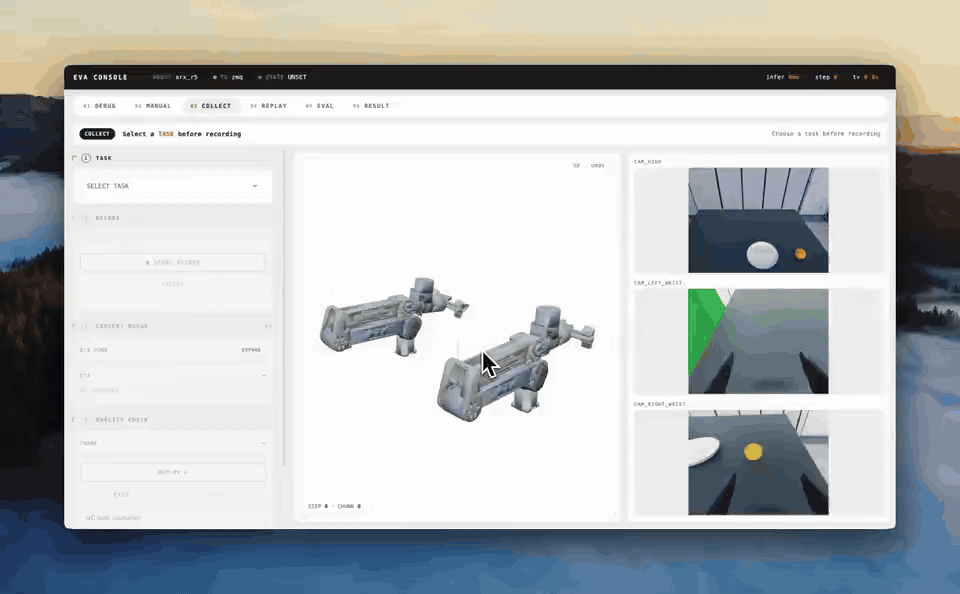Click the TX zmq status indicator
The image size is (960, 594).
click(x=228, y=77)
